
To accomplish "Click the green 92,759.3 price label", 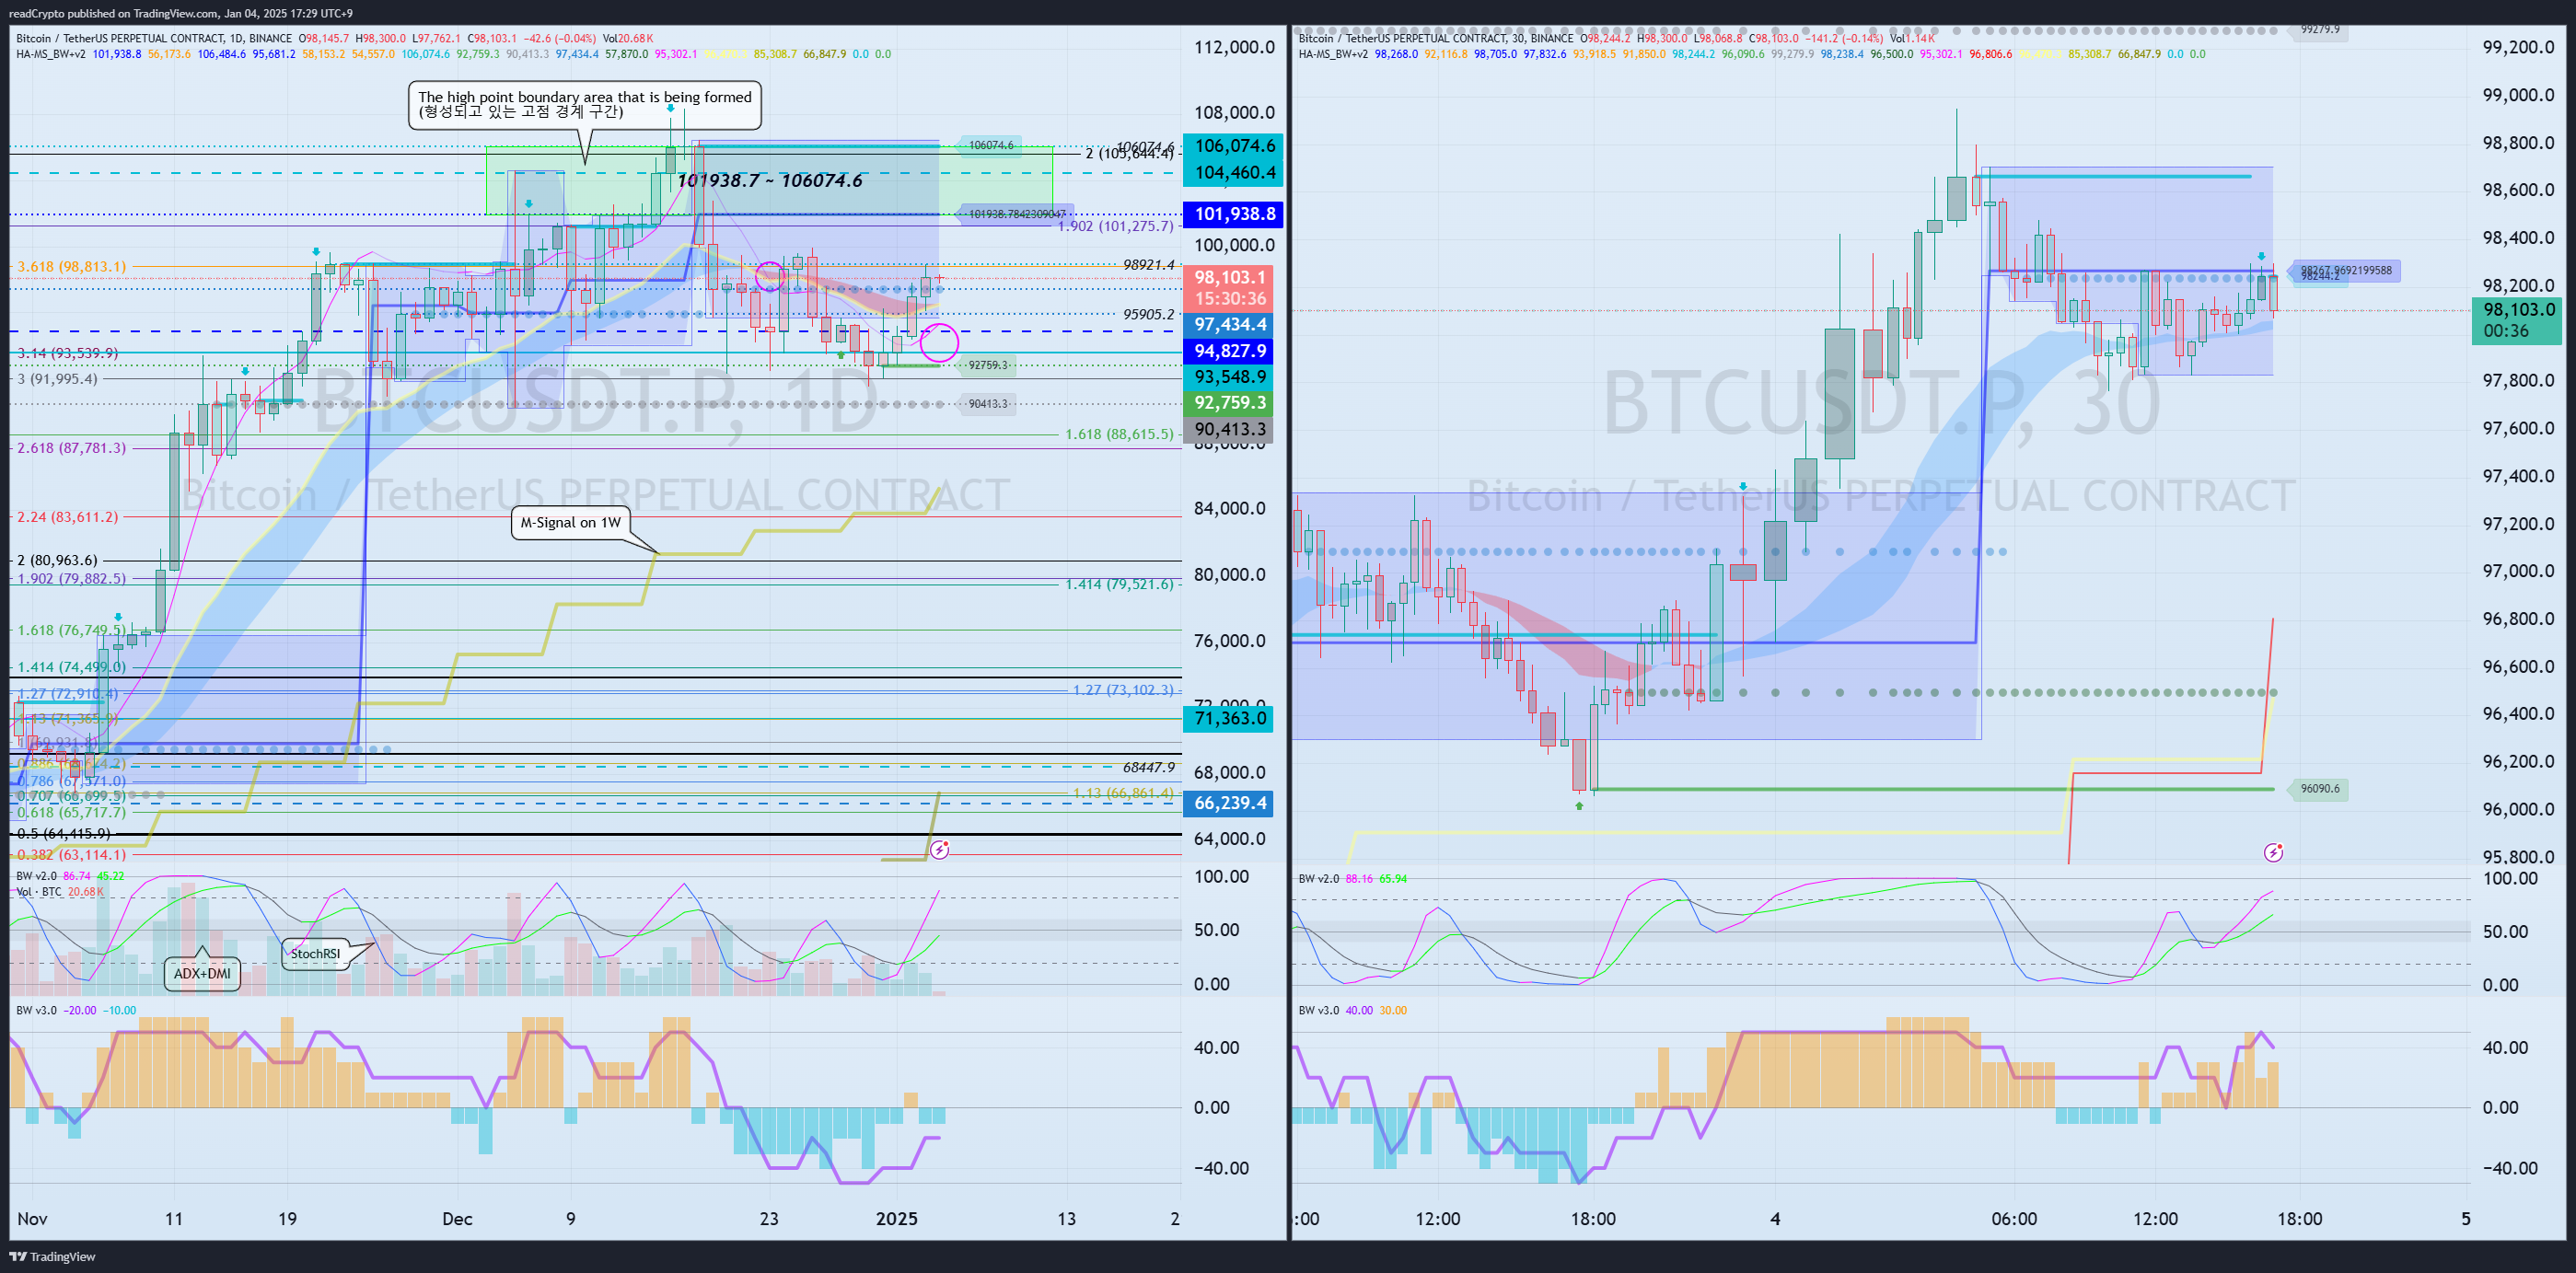I will click(x=1229, y=403).
